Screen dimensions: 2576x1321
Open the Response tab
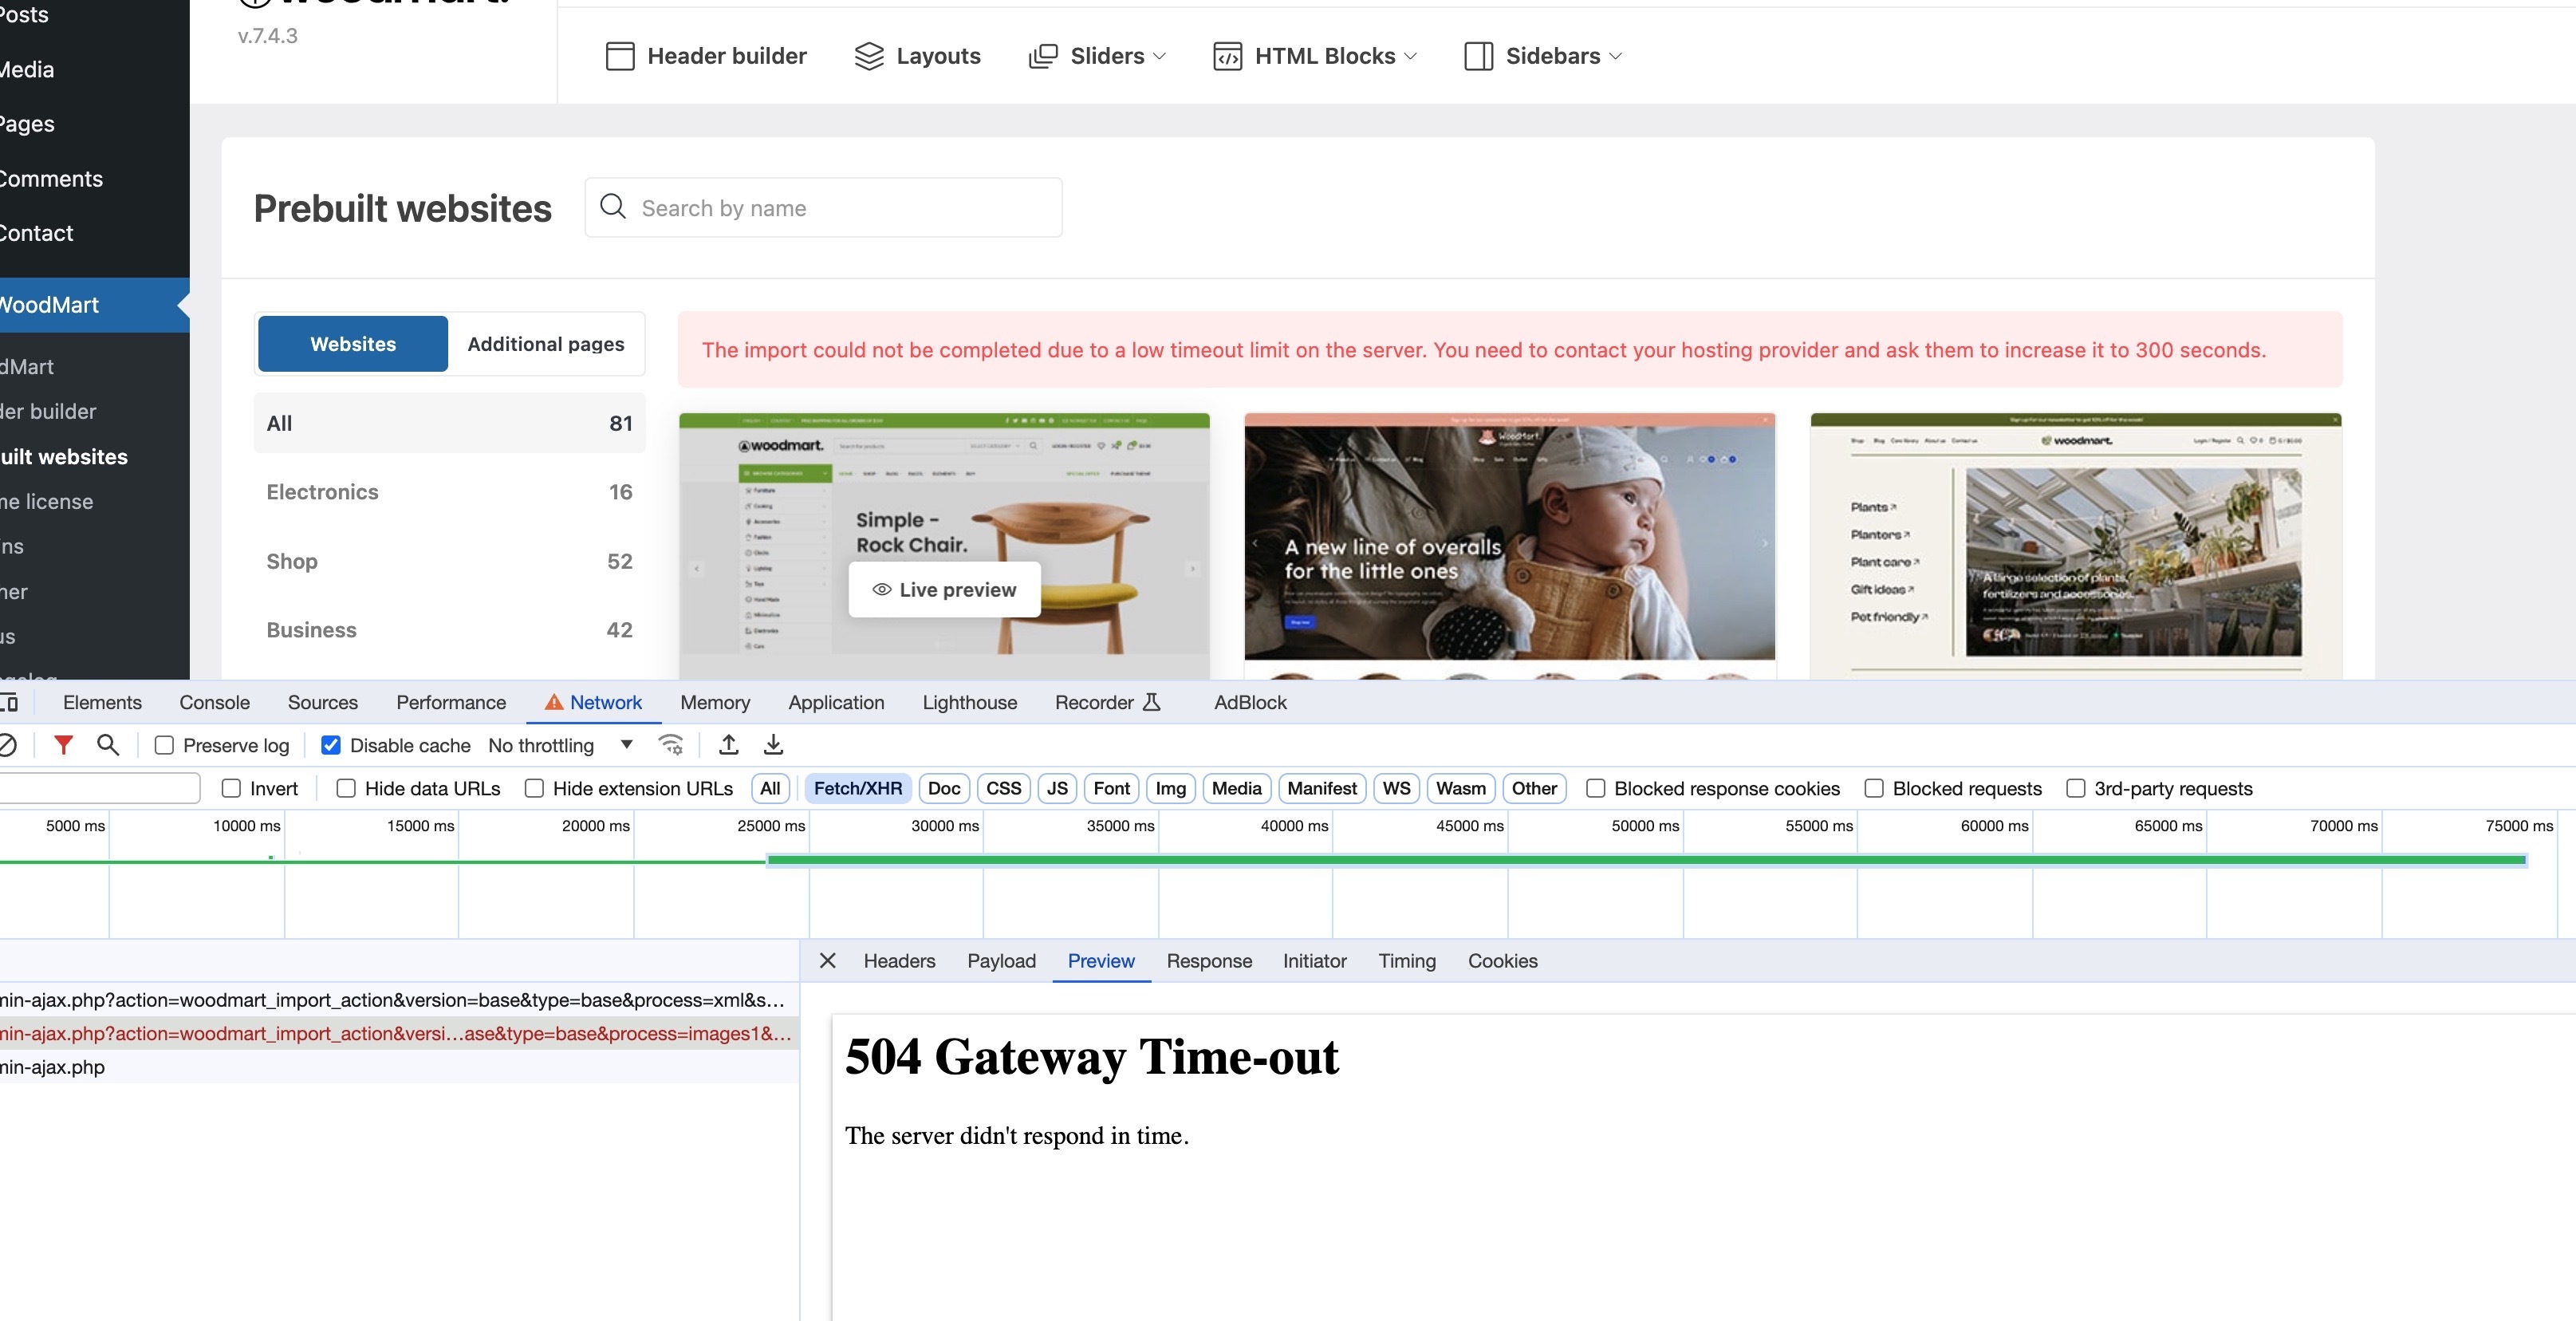click(x=1208, y=961)
